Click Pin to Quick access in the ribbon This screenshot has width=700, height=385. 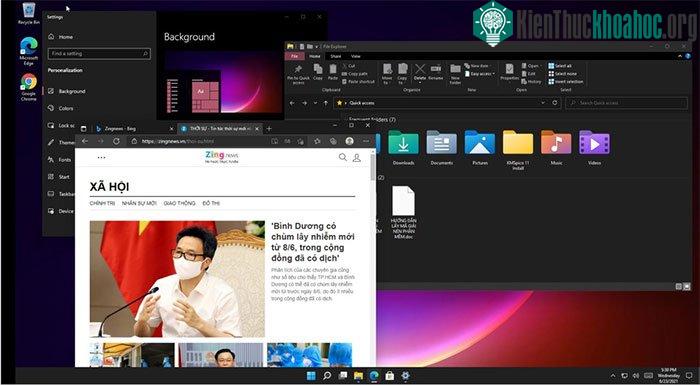tap(298, 75)
